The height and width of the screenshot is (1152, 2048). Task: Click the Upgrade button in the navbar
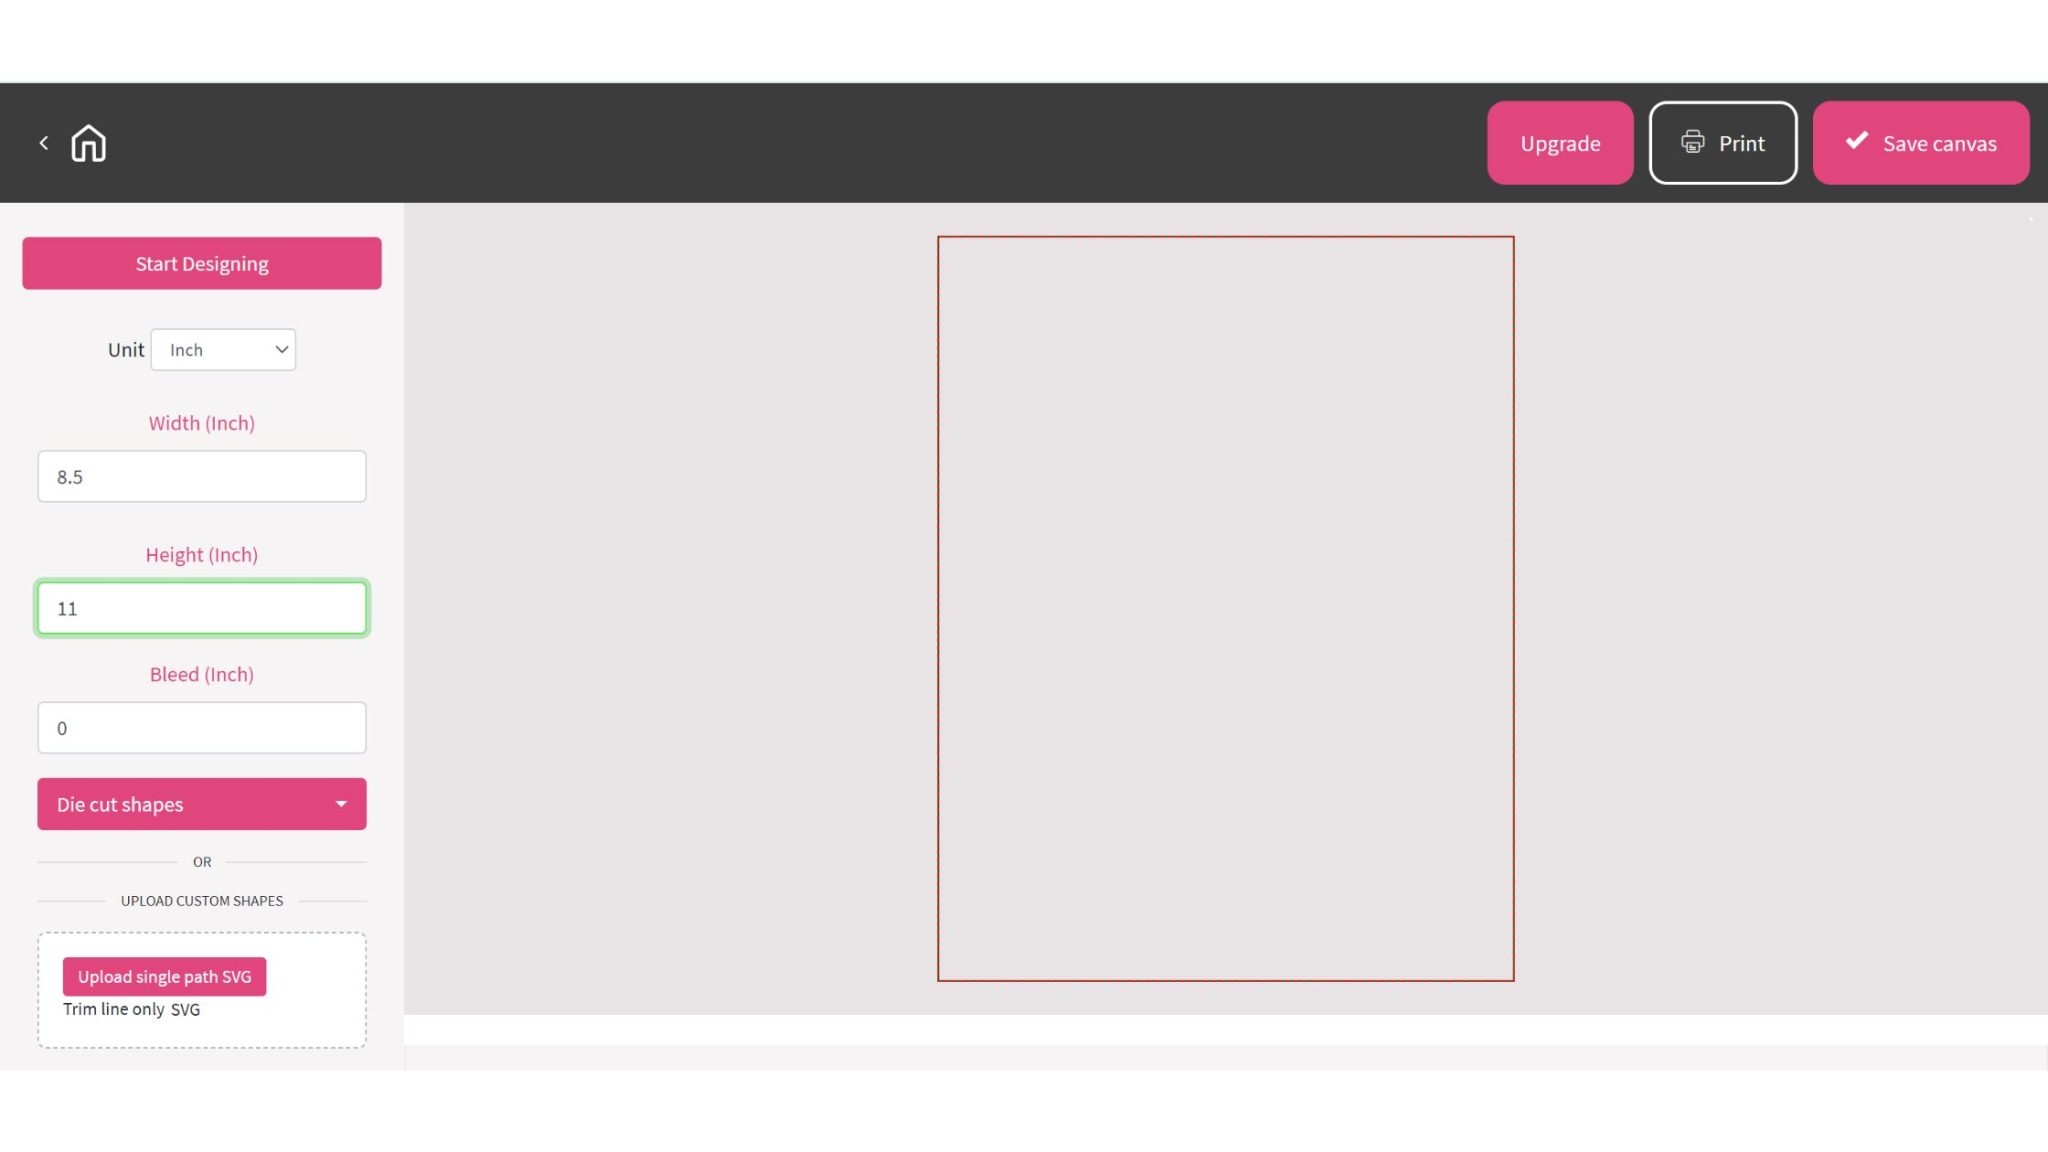[x=1560, y=142]
